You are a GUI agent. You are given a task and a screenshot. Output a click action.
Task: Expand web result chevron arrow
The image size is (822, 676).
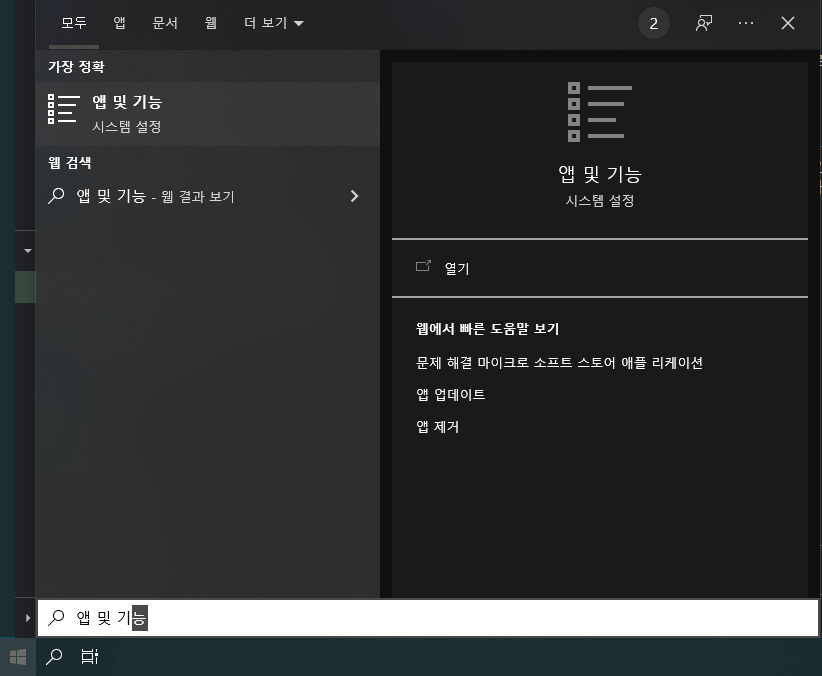[354, 196]
